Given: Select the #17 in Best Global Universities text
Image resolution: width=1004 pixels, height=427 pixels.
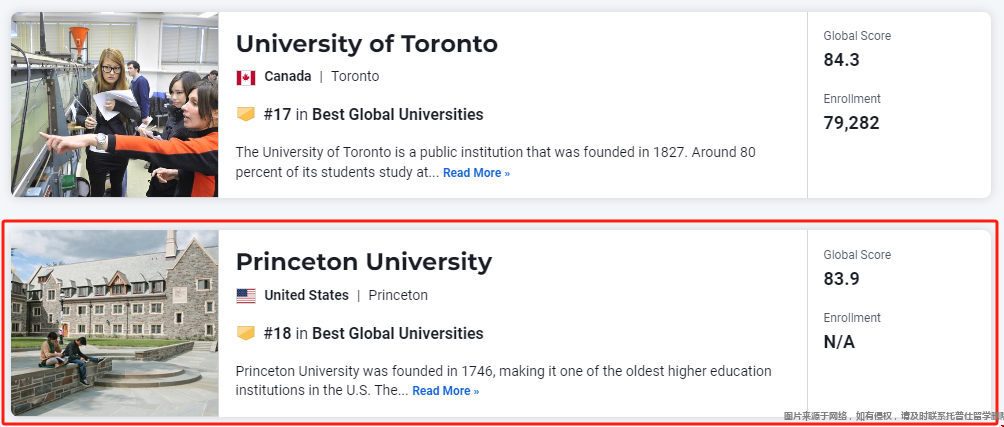Looking at the screenshot, I should pos(373,115).
